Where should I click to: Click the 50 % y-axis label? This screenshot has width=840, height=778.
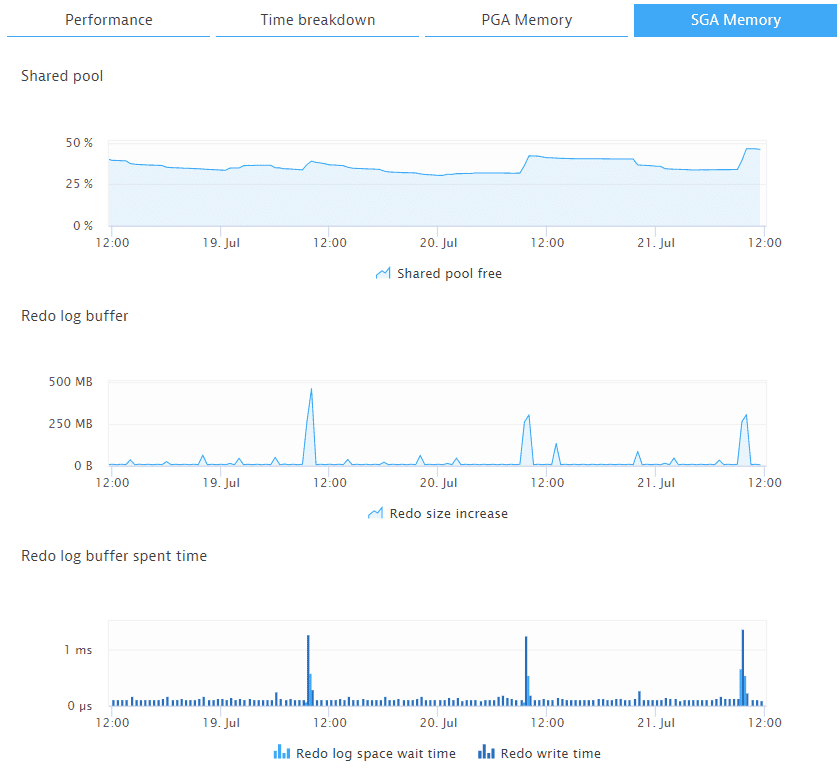(x=80, y=143)
